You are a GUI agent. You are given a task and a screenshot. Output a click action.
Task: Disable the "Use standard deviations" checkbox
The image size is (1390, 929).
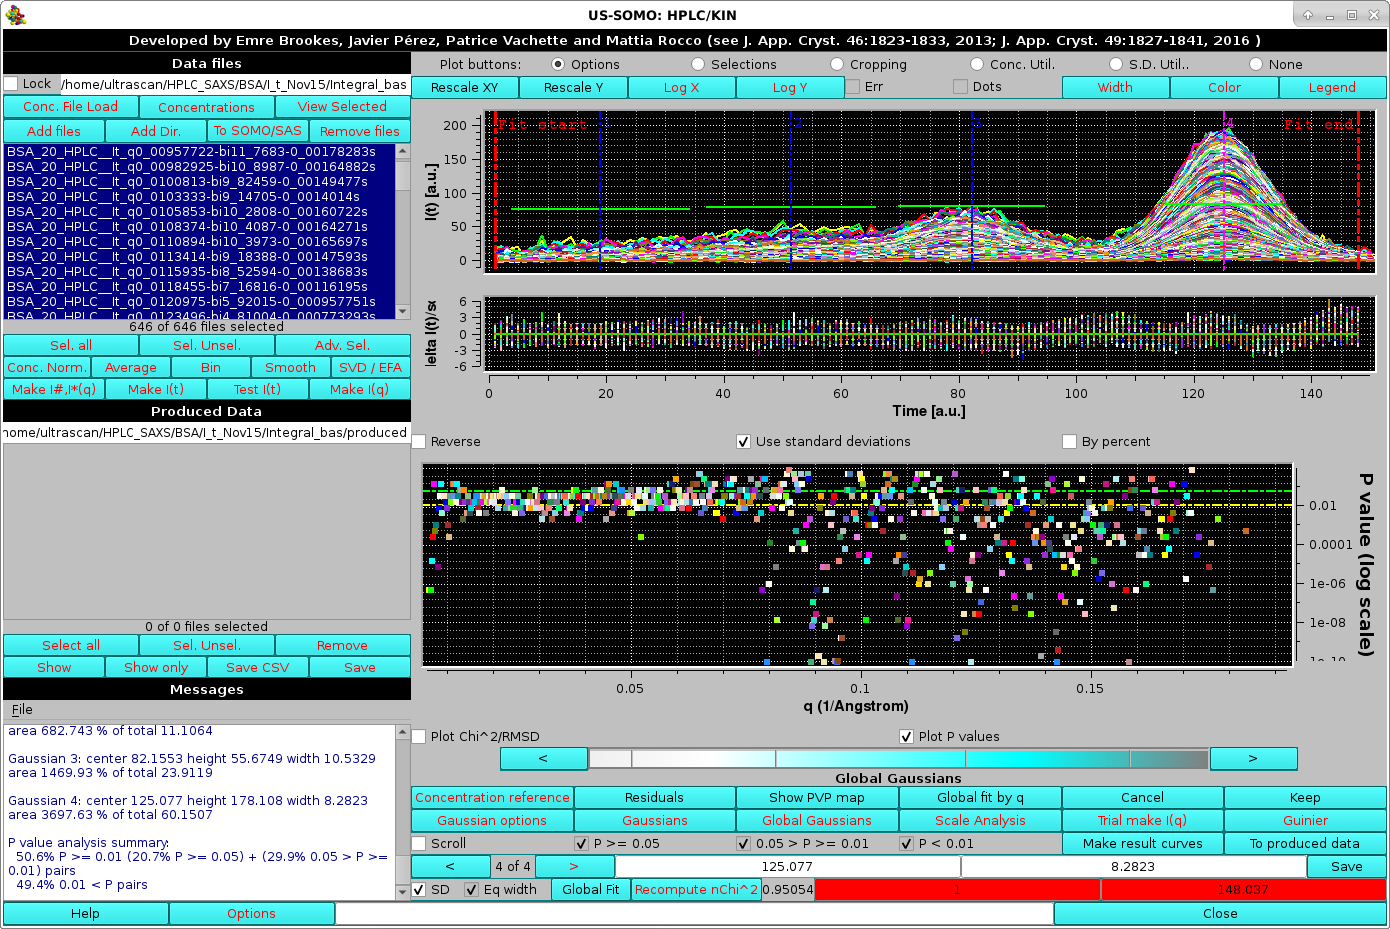(743, 441)
